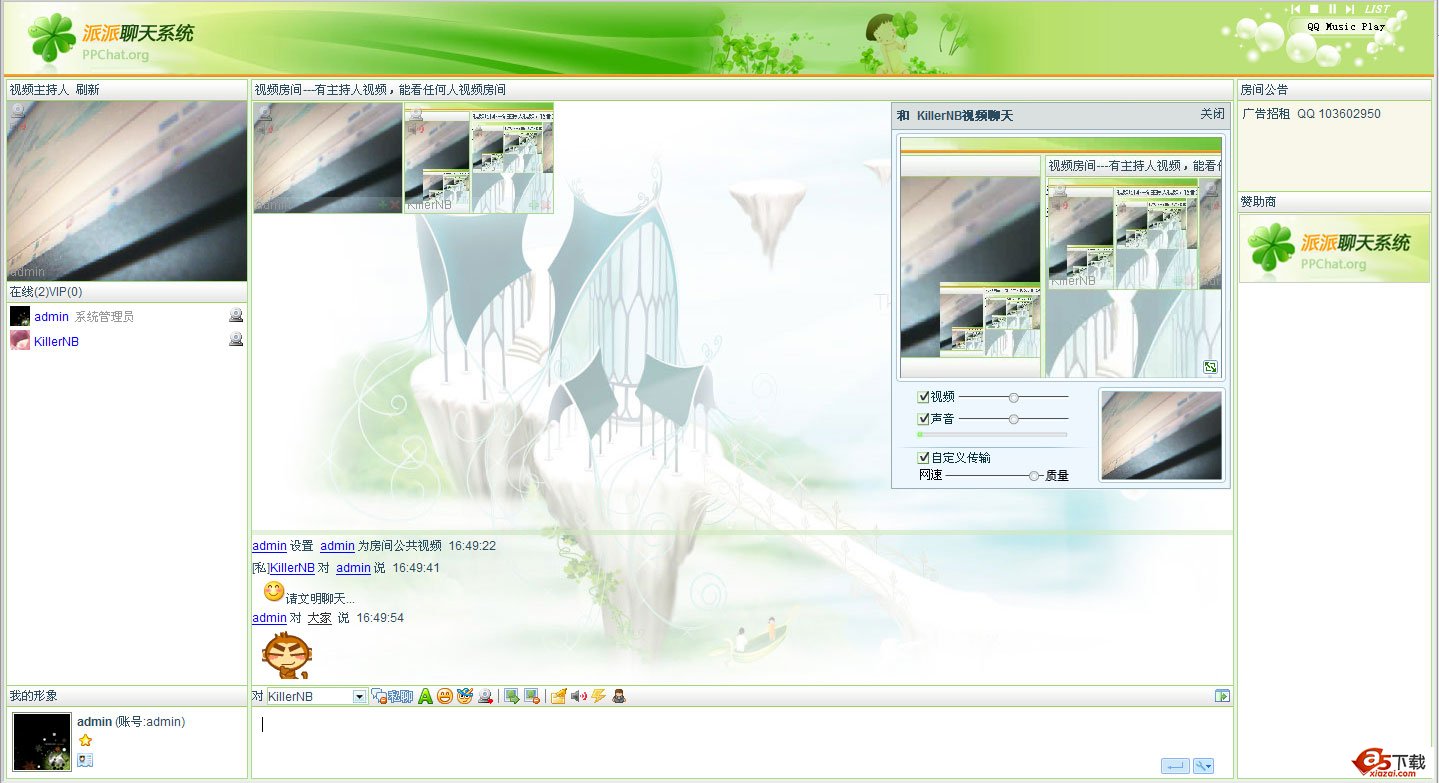1439x783 pixels.
Task: Click the private chat (私聊) toolbar icon
Action: pyautogui.click(x=392, y=696)
